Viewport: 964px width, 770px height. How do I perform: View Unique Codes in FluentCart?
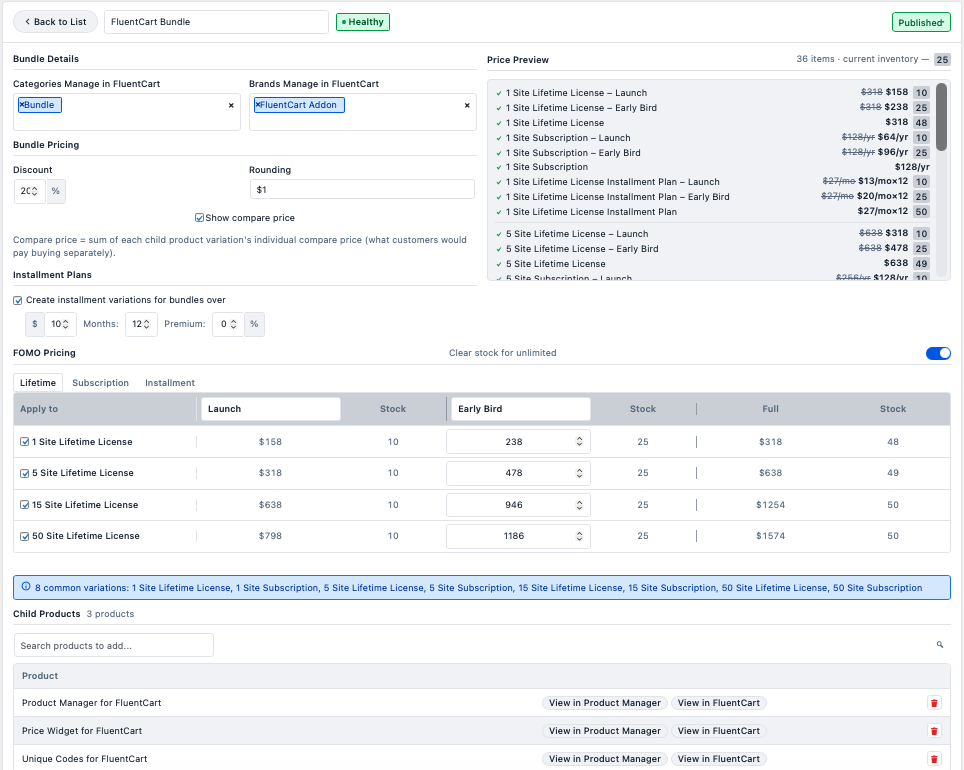pos(719,759)
